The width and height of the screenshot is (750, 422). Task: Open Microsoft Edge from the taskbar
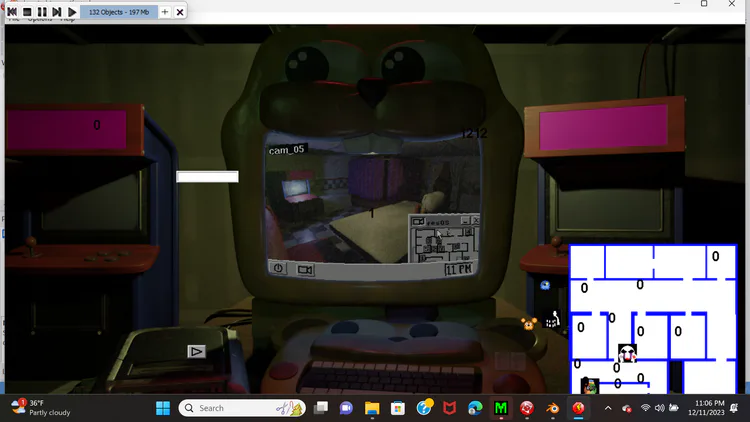[x=475, y=408]
